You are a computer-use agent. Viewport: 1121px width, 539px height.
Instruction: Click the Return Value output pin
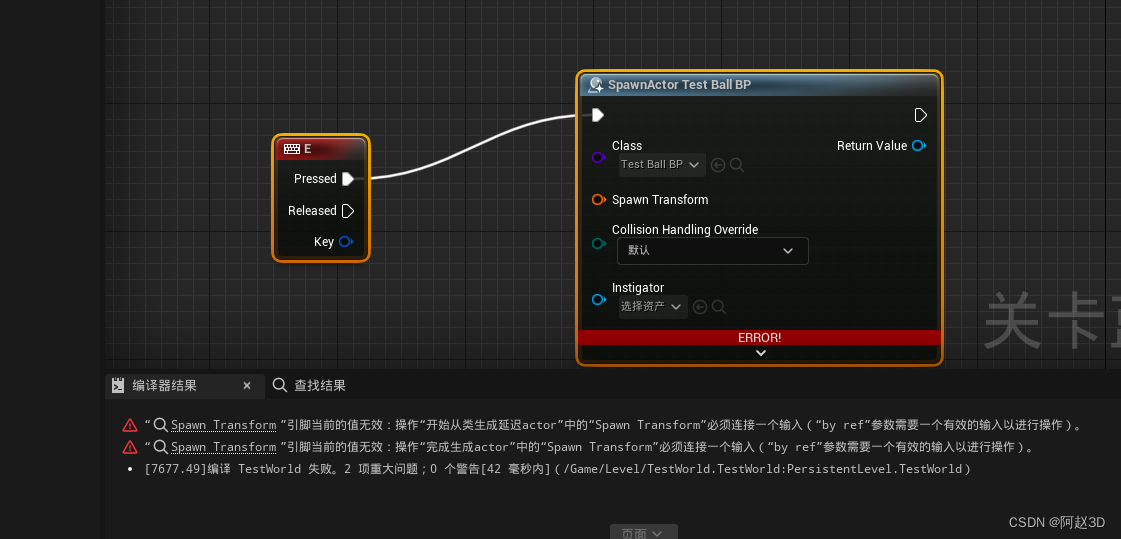coord(919,146)
